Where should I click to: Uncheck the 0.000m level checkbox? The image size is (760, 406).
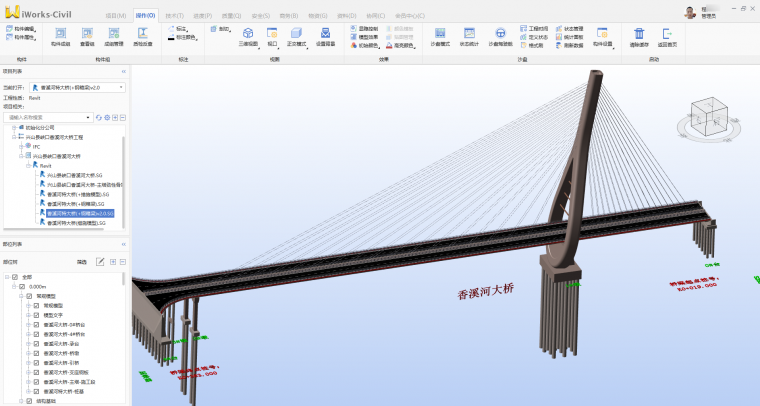click(x=22, y=287)
